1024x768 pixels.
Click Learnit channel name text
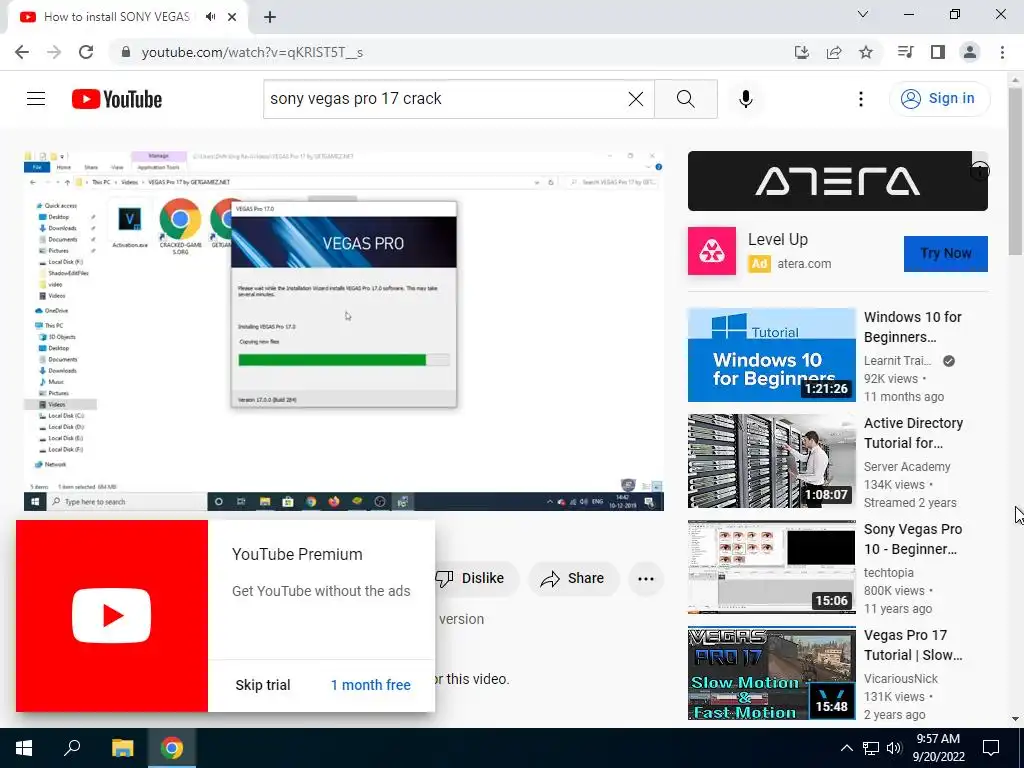[x=897, y=360]
